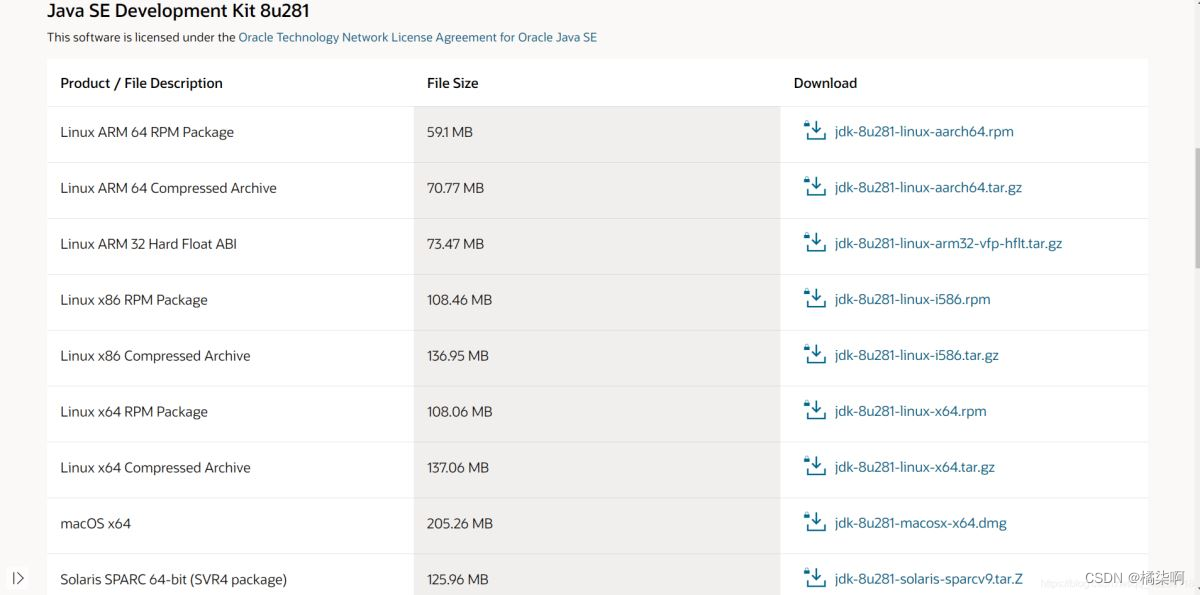Open Oracle Technology Network License Agreement link
The image size is (1200, 595).
coord(418,37)
